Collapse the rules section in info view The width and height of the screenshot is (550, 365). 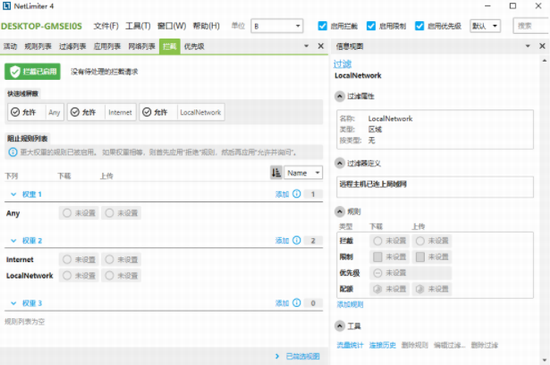point(340,211)
